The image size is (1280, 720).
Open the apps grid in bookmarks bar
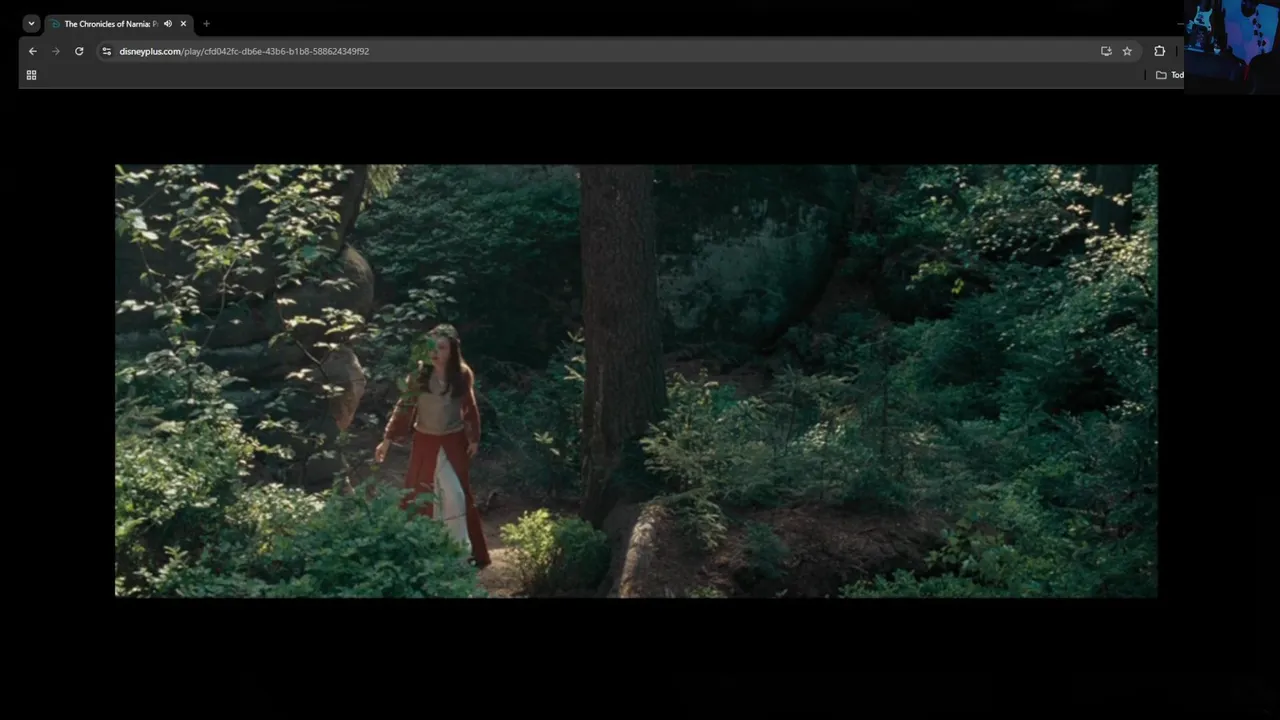pyautogui.click(x=31, y=75)
